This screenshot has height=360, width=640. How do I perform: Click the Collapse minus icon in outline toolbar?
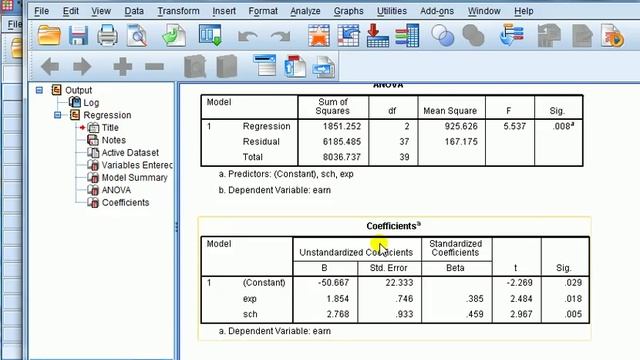pyautogui.click(x=154, y=66)
